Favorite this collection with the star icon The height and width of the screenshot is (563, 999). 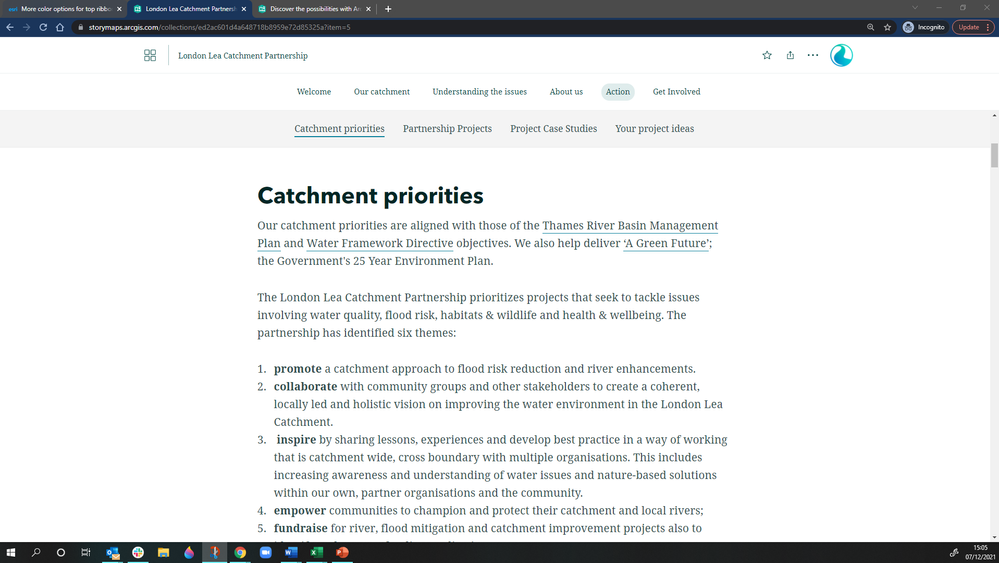click(767, 55)
